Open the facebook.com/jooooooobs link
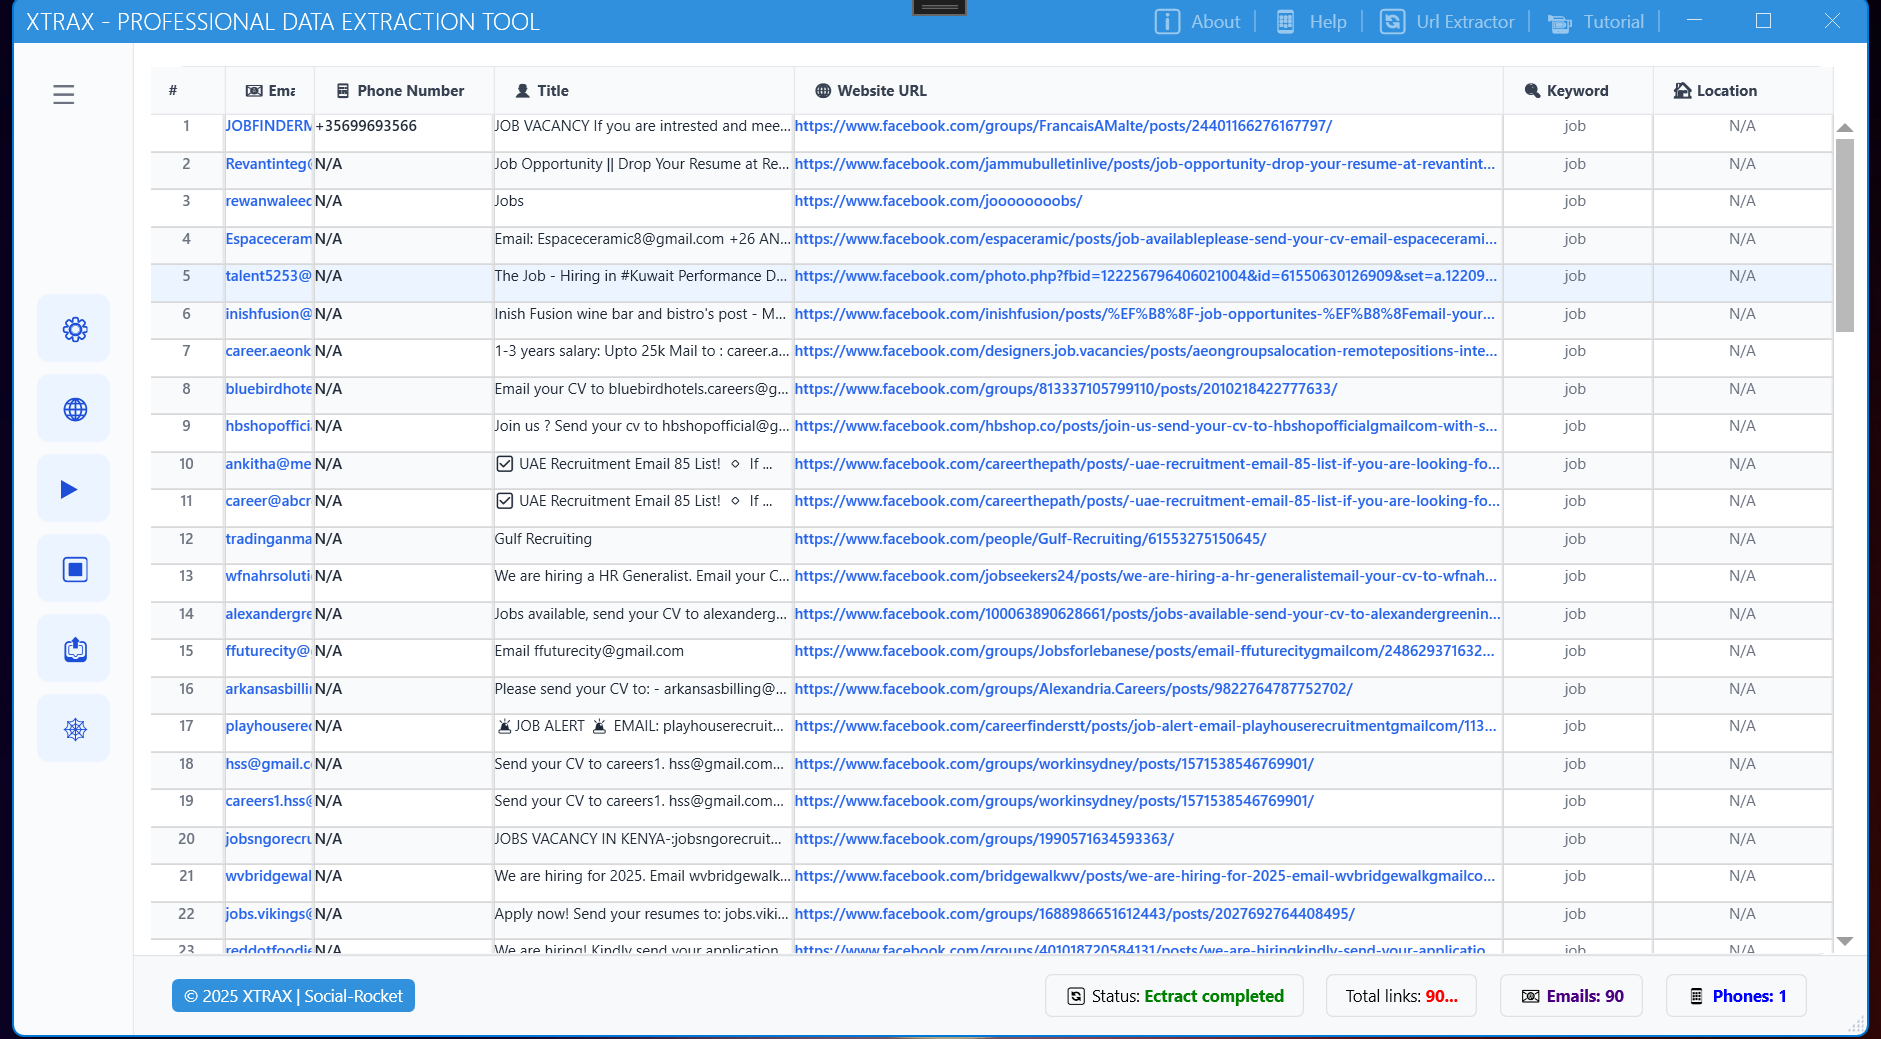 pos(938,201)
